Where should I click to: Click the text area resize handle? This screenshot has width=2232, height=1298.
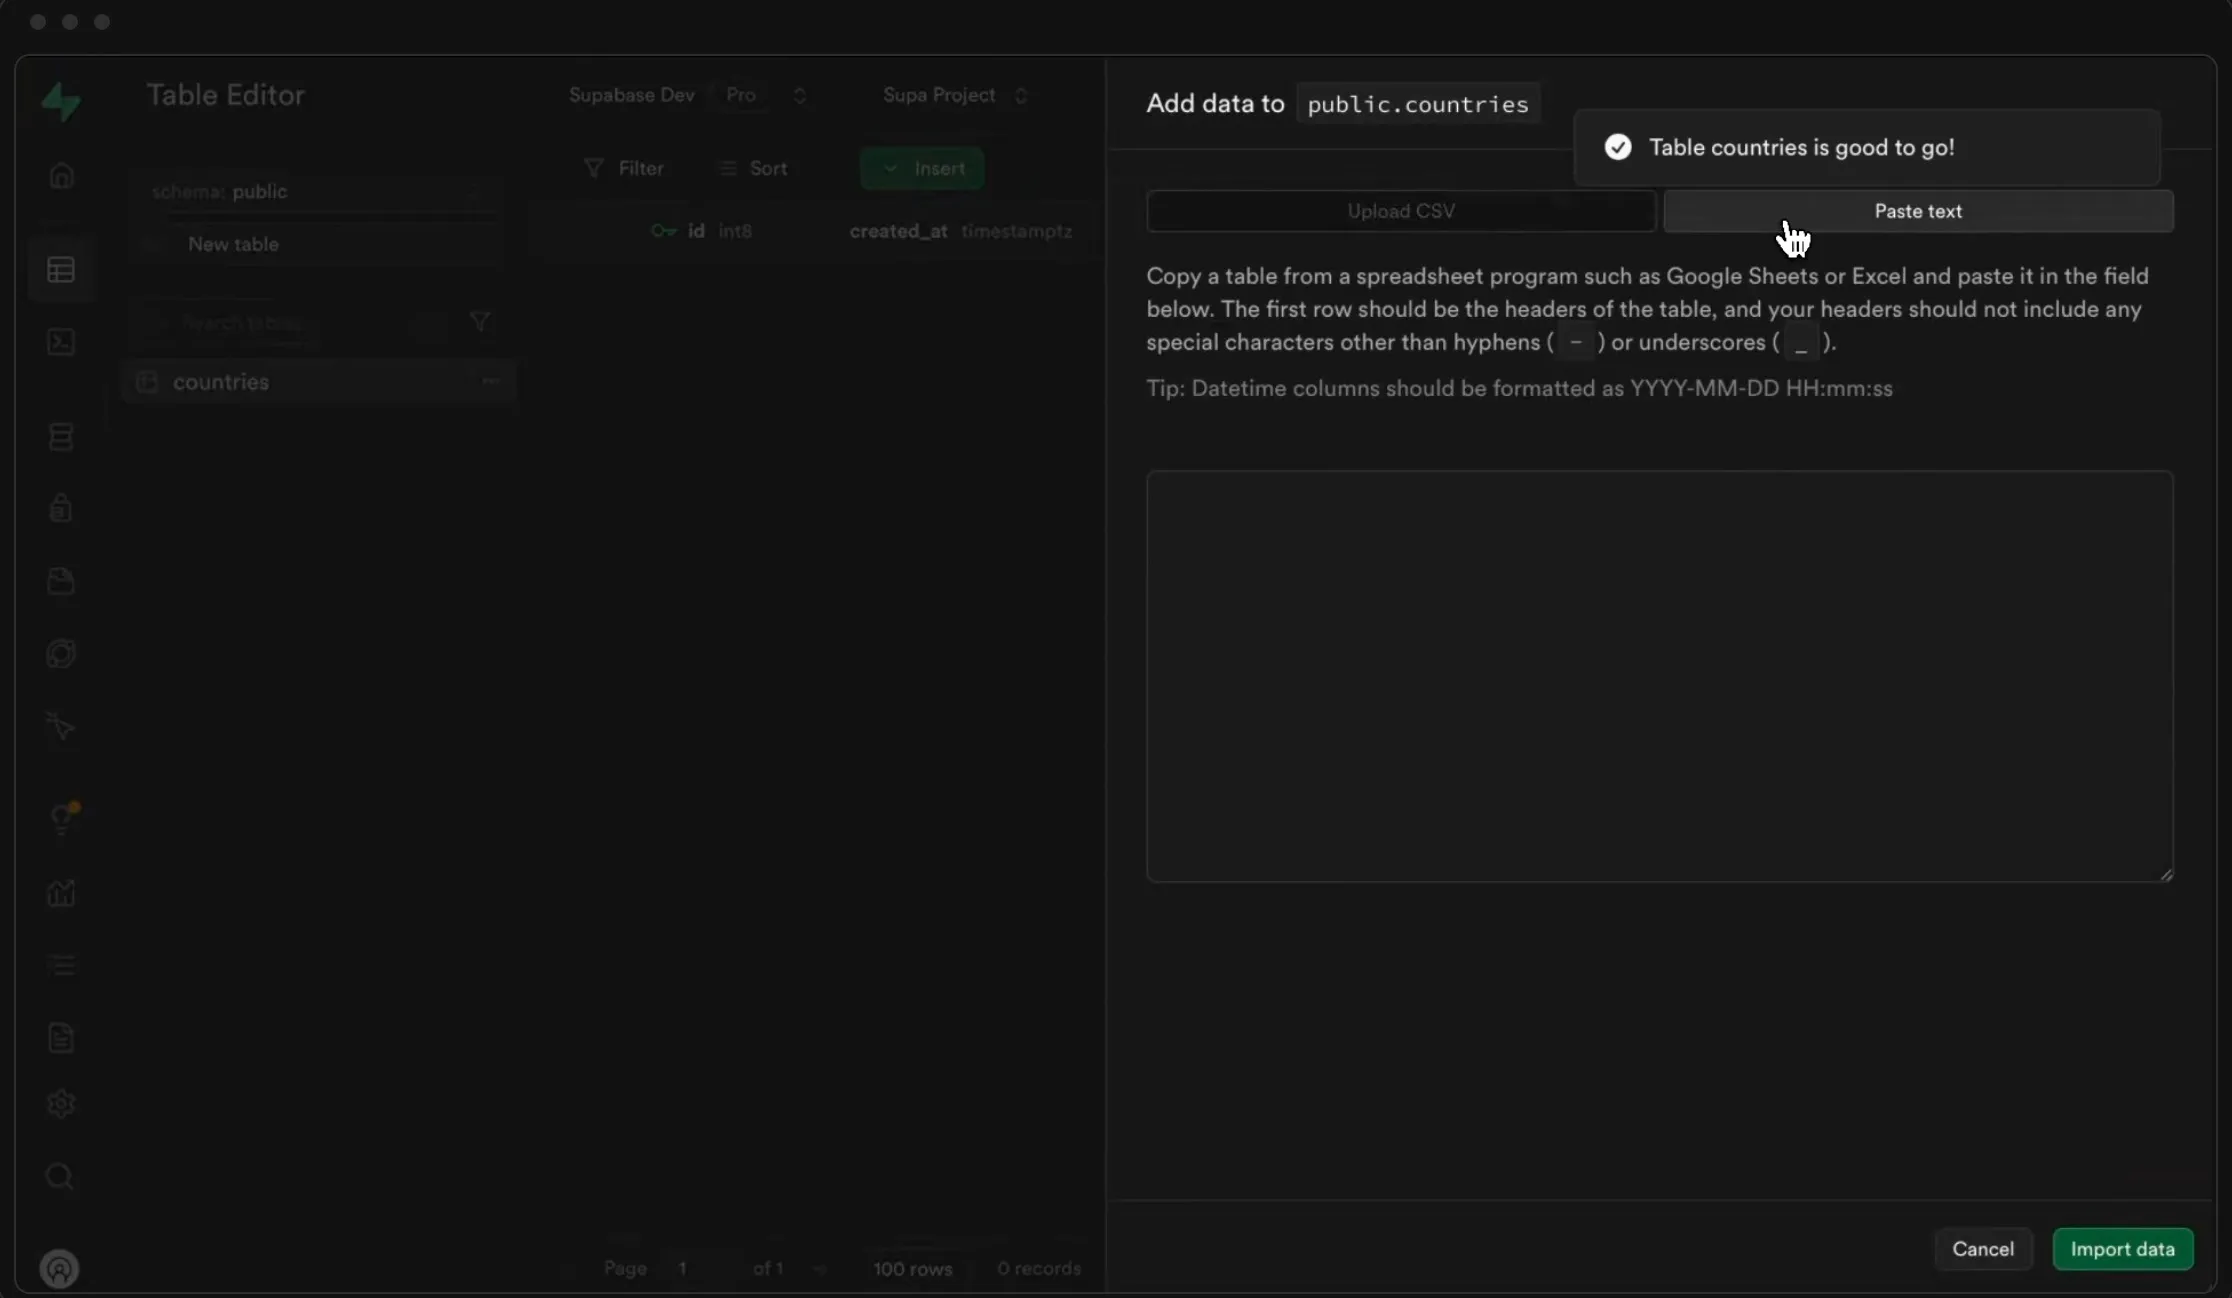pyautogui.click(x=2165, y=874)
